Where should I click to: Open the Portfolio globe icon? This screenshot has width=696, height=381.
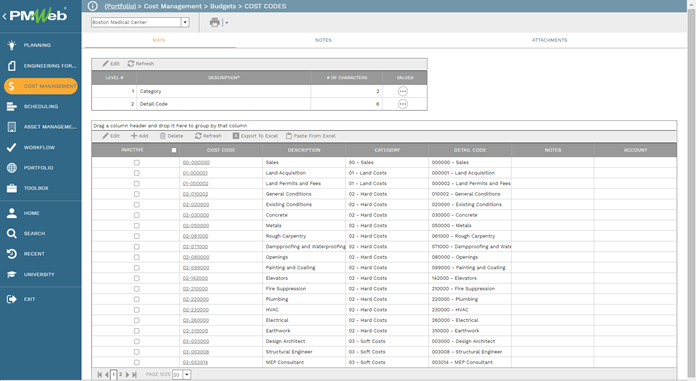(x=12, y=168)
